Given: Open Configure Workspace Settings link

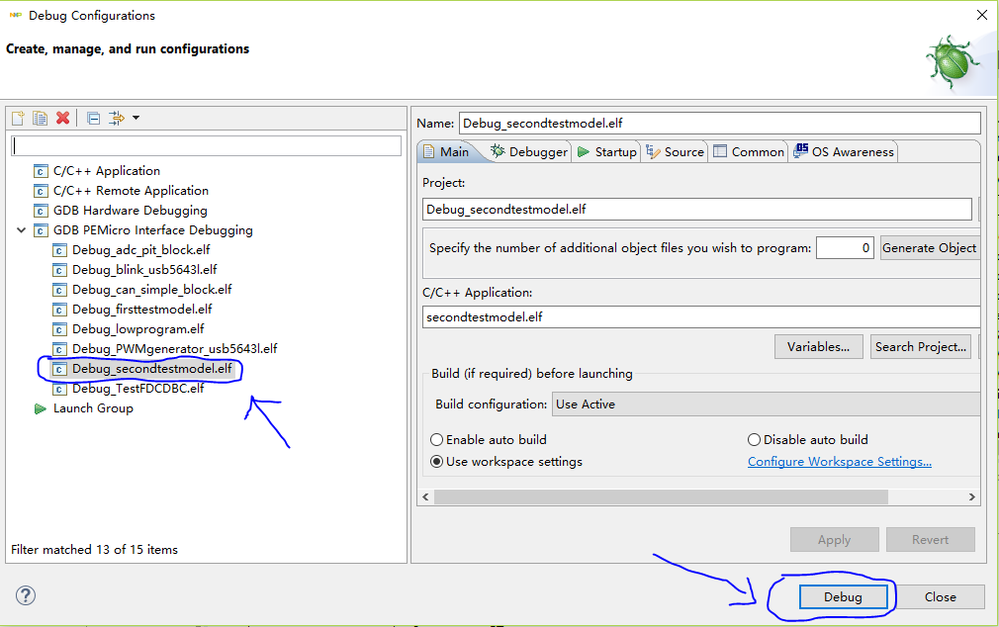Looking at the screenshot, I should pos(840,461).
